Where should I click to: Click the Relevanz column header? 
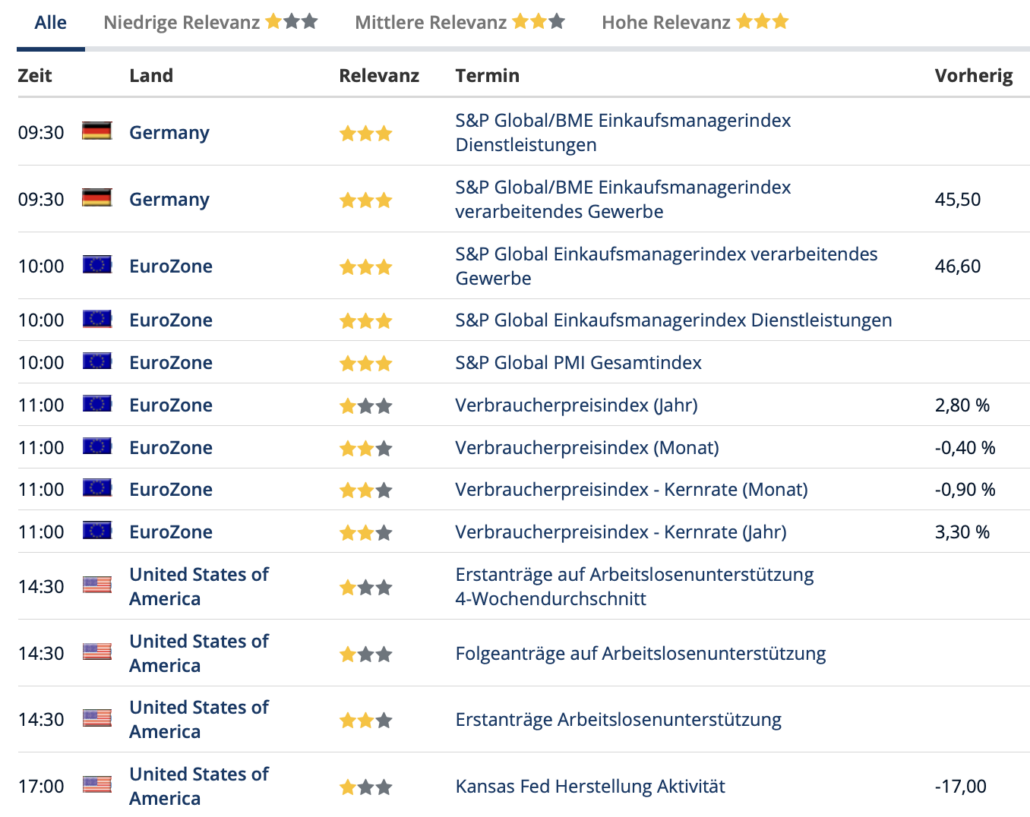coord(379,75)
